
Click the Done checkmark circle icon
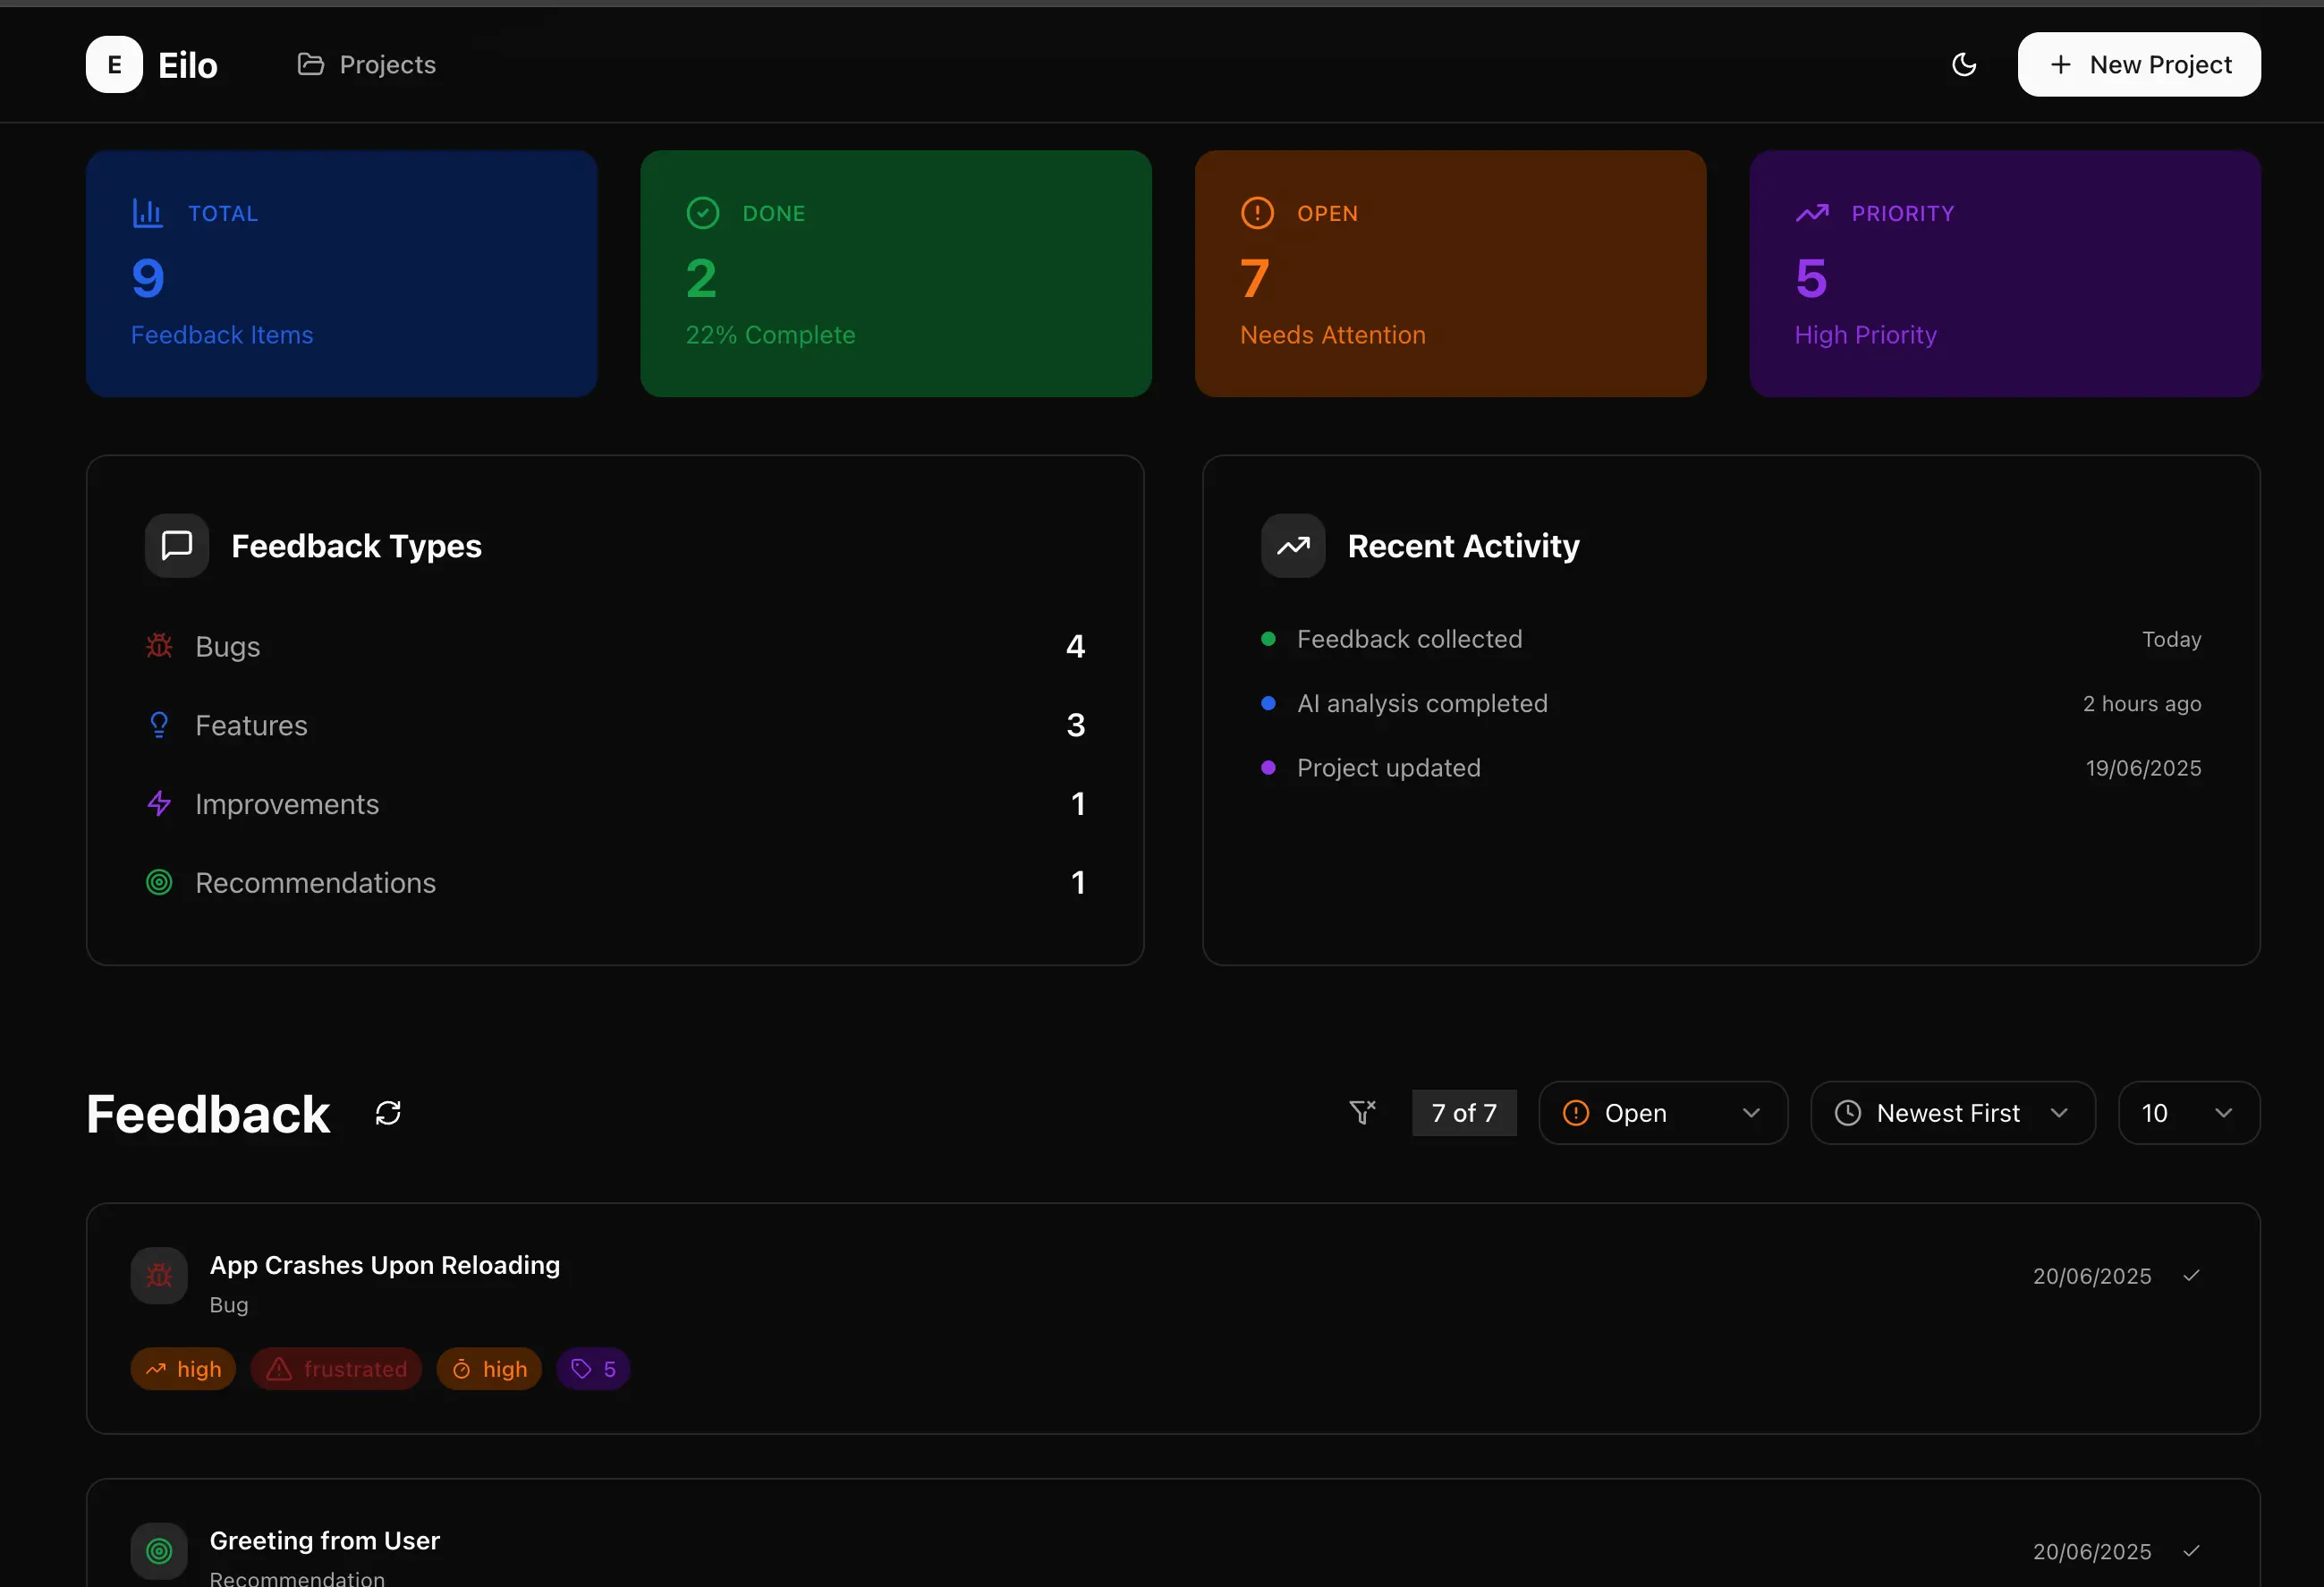(703, 213)
